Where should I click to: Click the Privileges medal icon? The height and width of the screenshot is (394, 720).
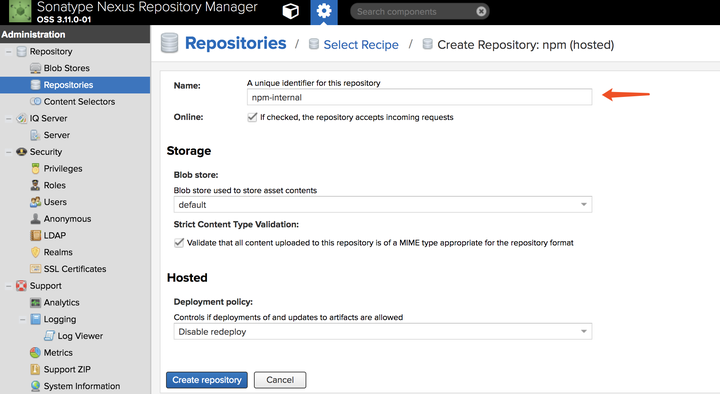pos(35,169)
